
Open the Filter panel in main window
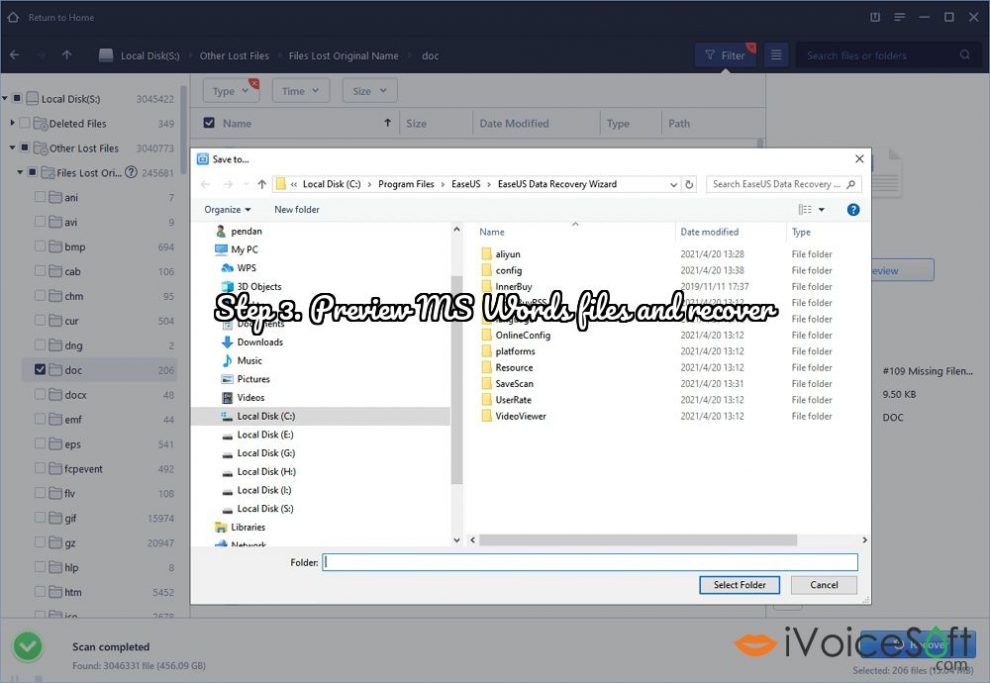(x=725, y=56)
